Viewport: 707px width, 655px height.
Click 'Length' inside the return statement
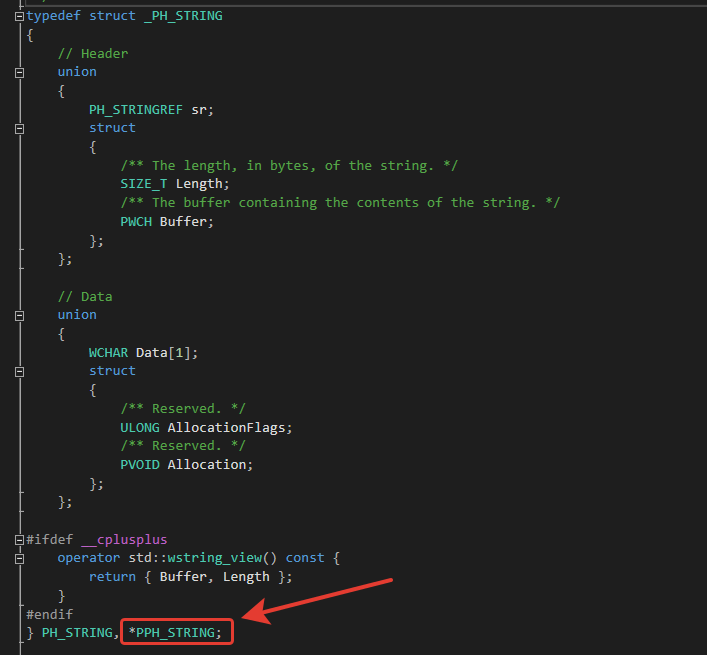(246, 577)
